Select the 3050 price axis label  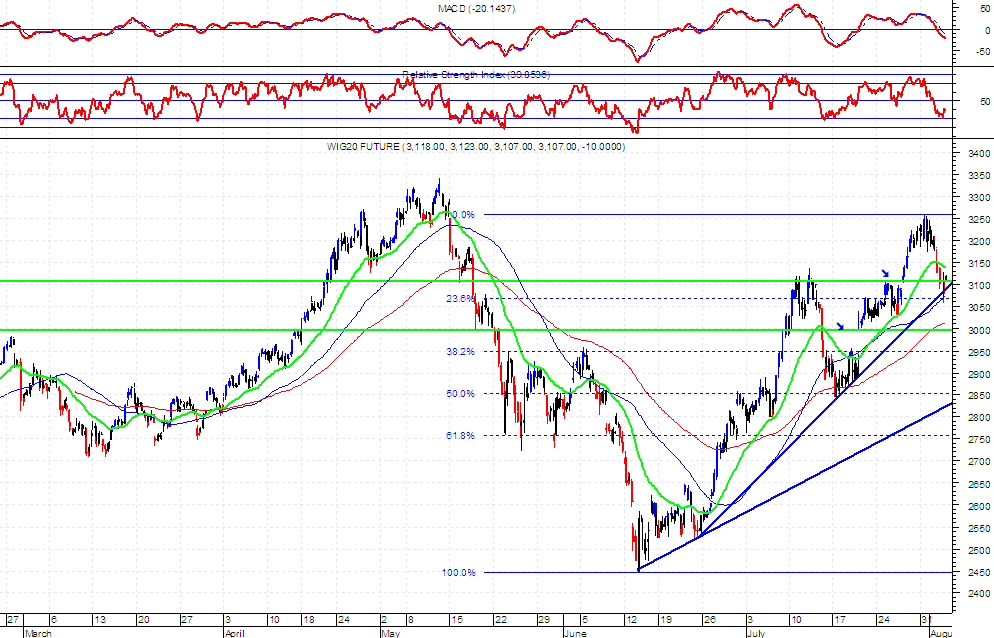[x=979, y=308]
